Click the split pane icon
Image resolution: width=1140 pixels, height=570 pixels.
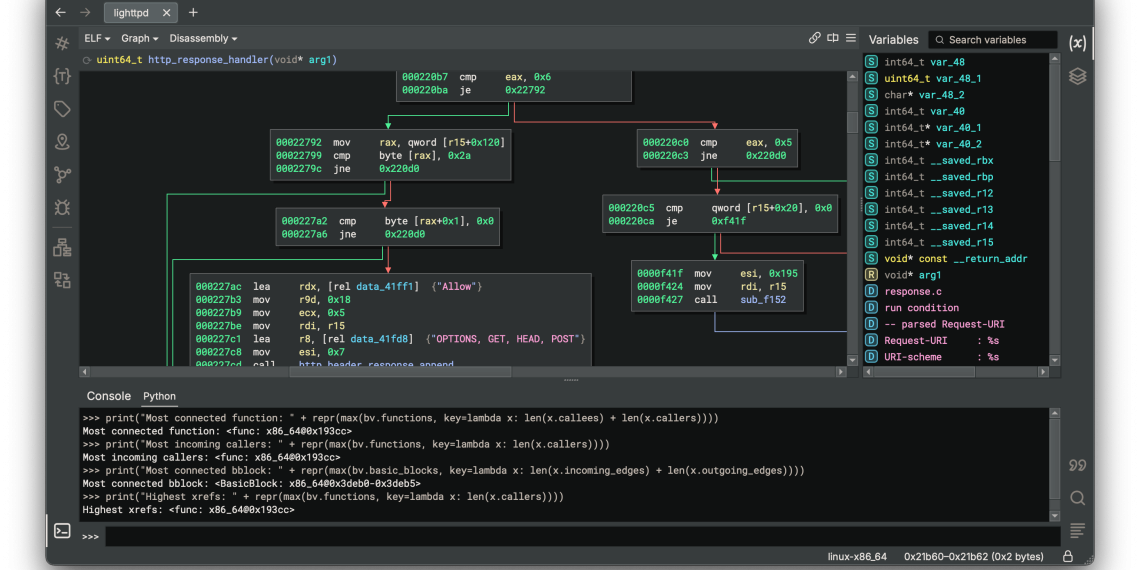click(833, 38)
